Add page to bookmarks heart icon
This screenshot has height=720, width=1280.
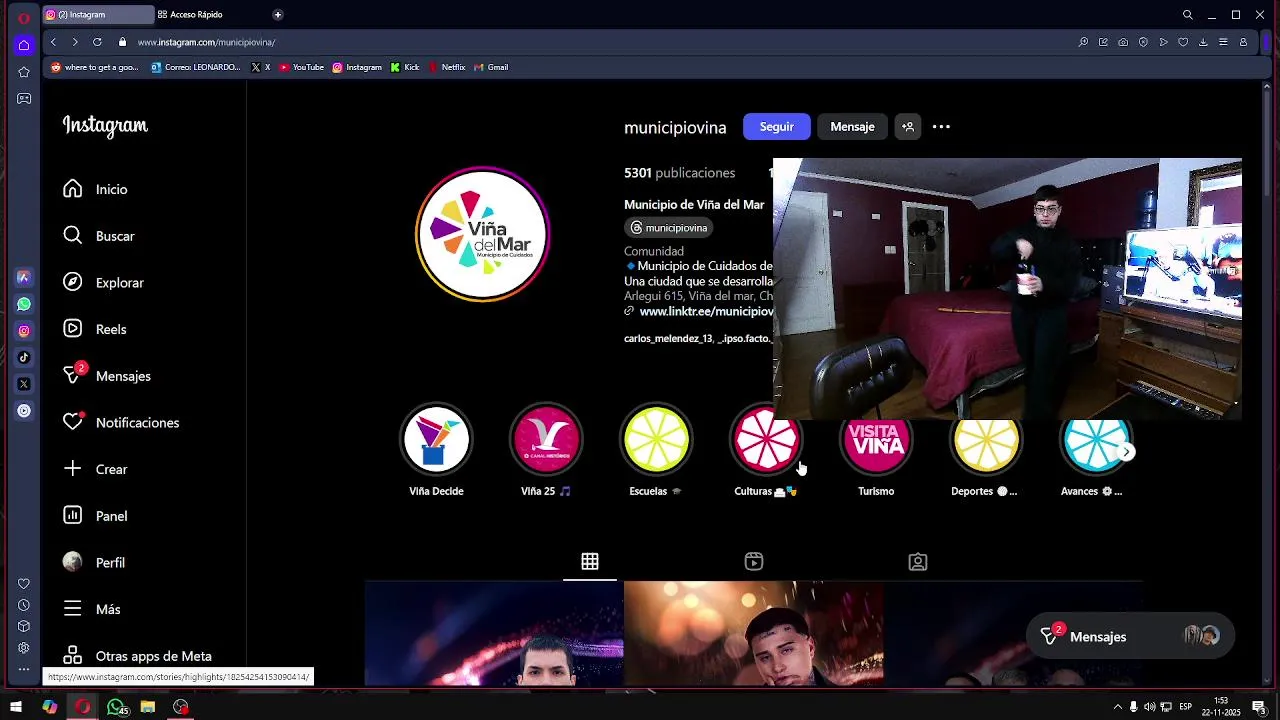click(1183, 42)
